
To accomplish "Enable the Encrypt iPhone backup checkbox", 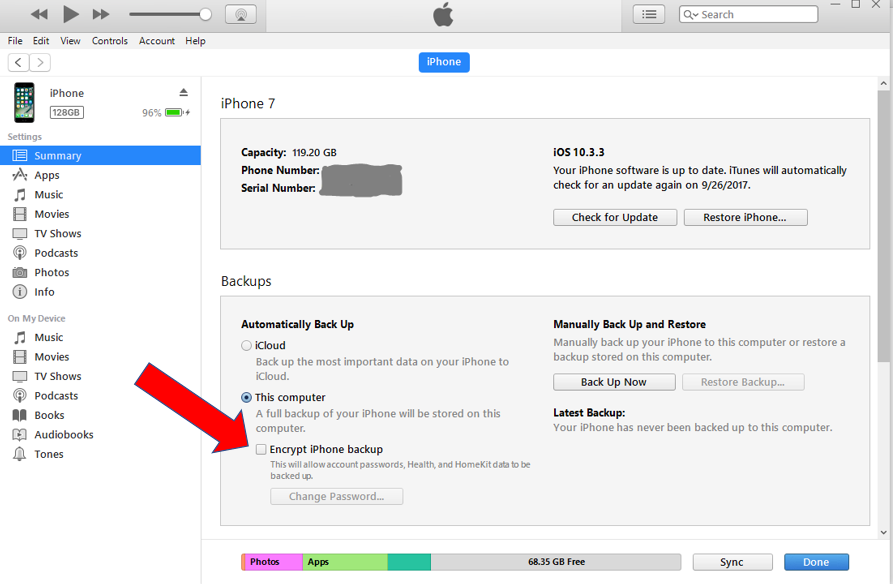I will point(261,449).
